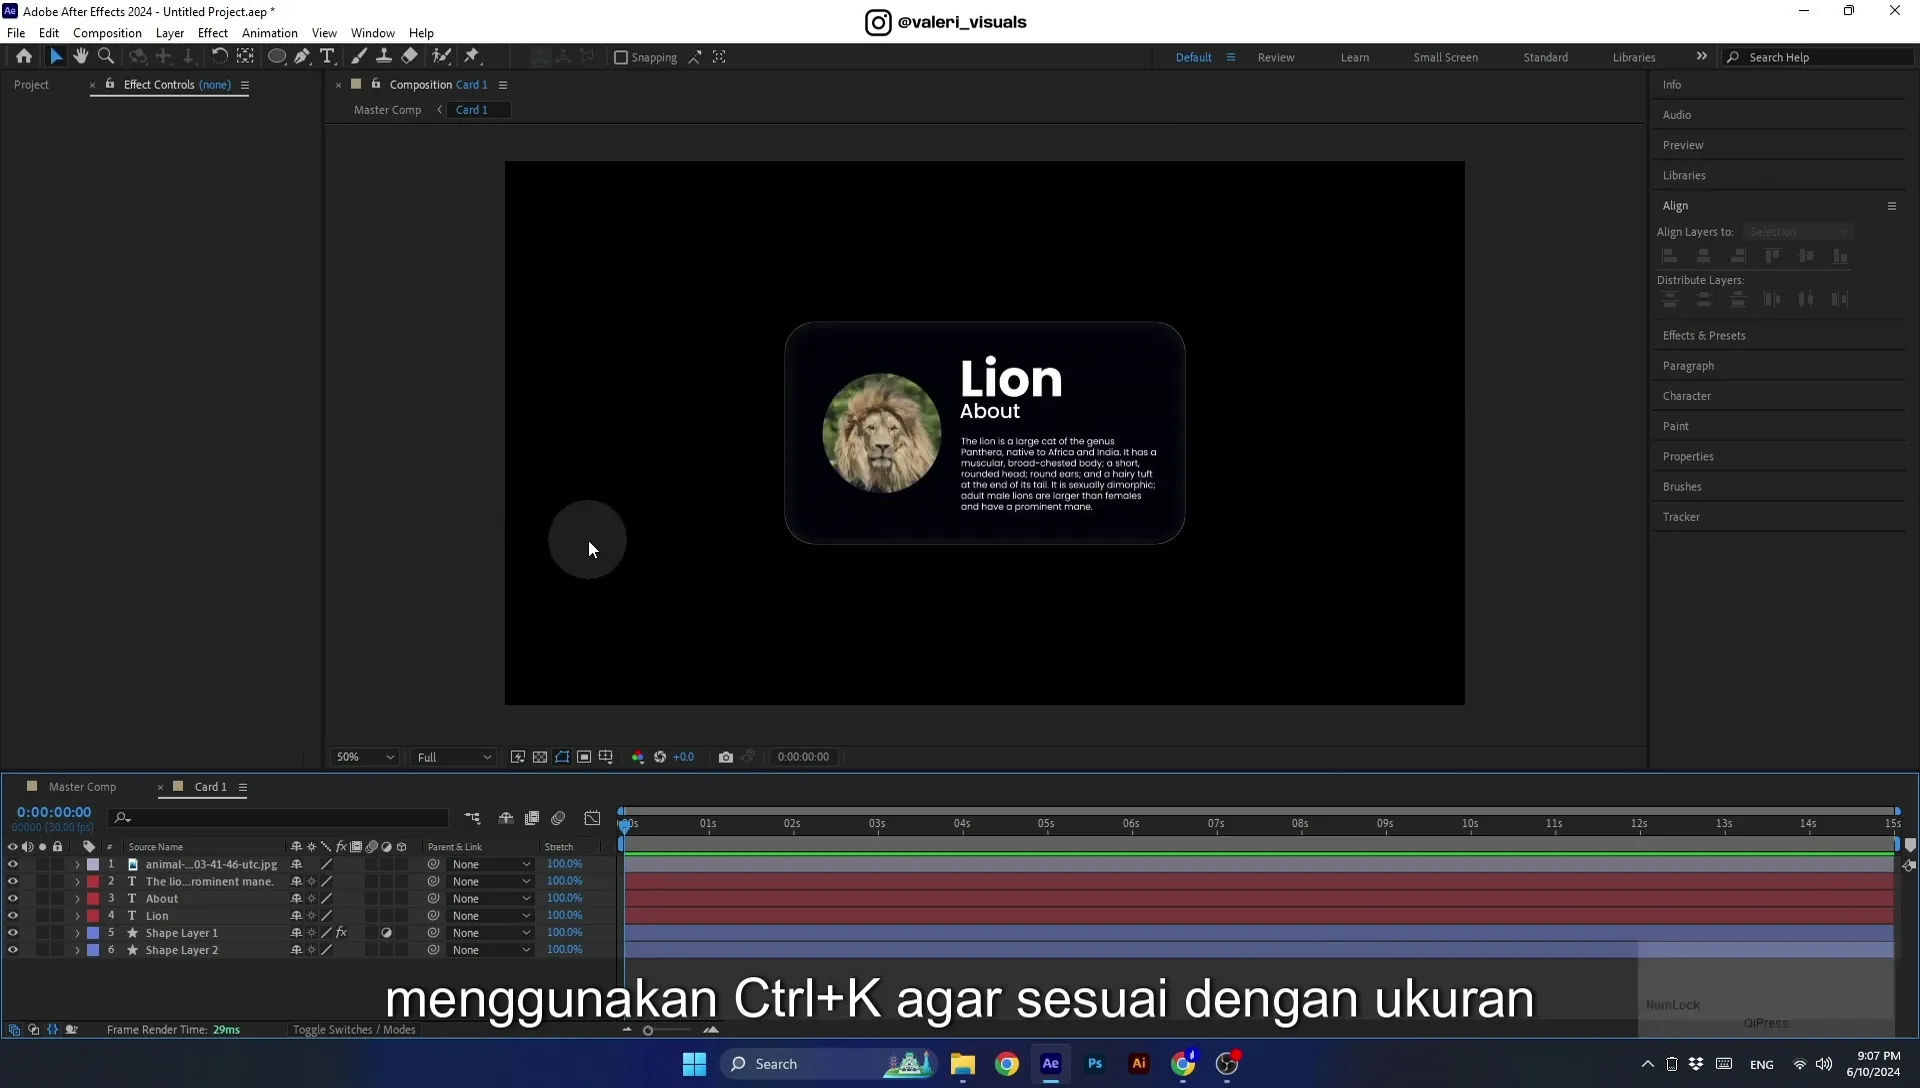Expand the Lion layer properties

[77, 916]
